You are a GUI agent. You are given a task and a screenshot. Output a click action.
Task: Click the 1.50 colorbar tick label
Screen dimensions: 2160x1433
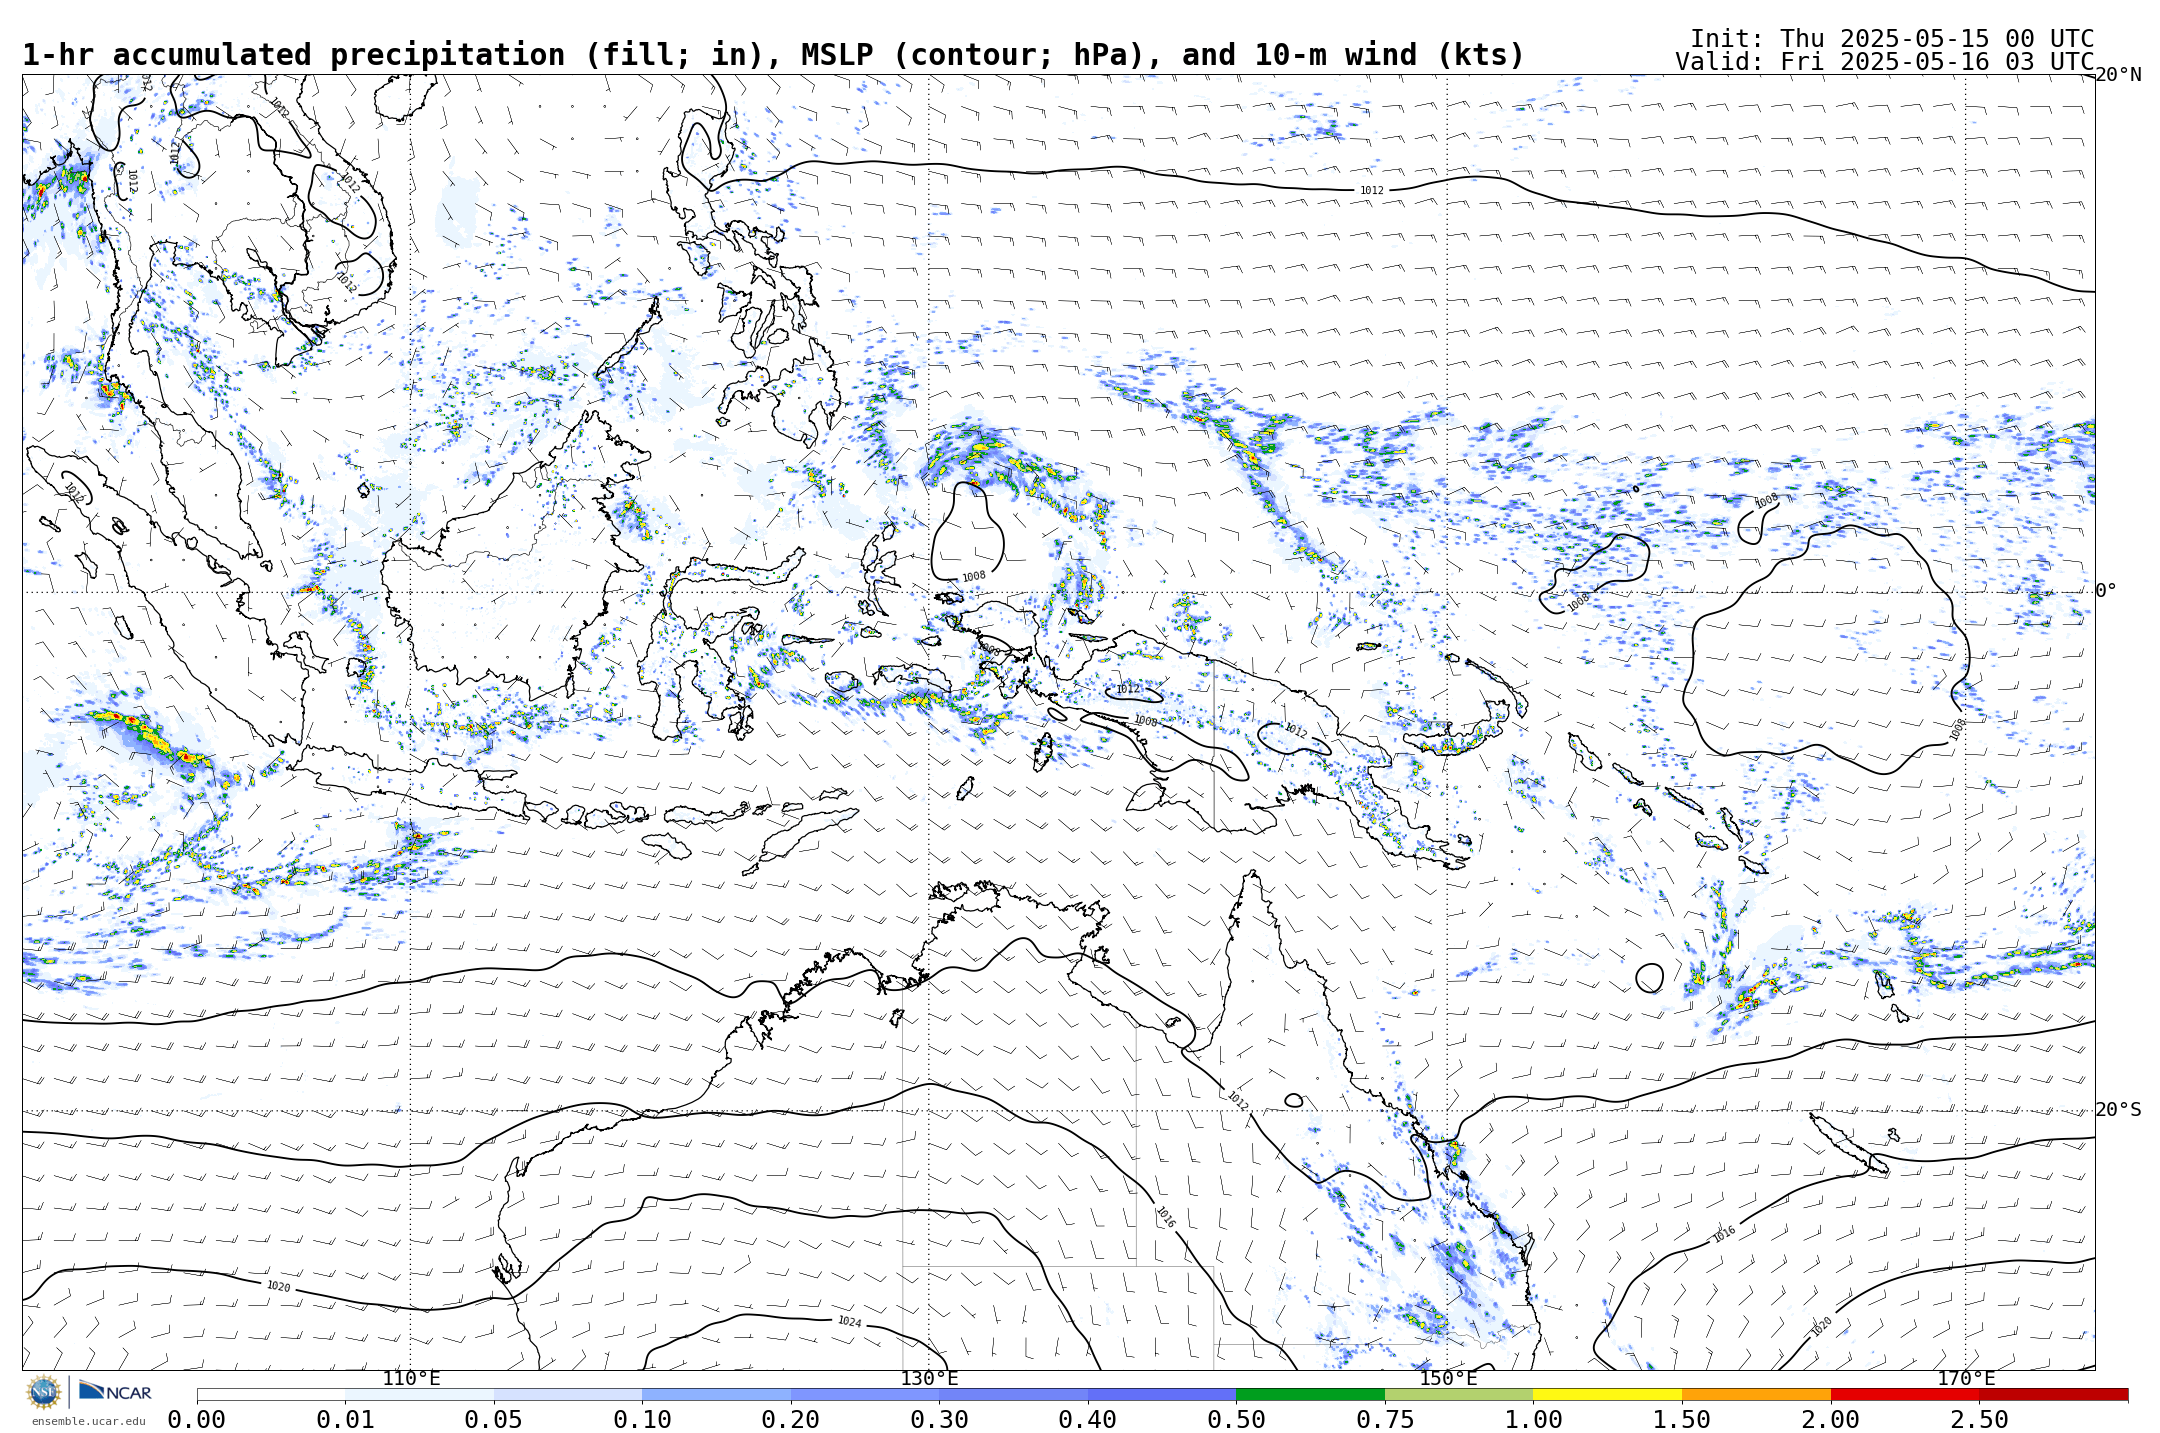(1682, 1420)
